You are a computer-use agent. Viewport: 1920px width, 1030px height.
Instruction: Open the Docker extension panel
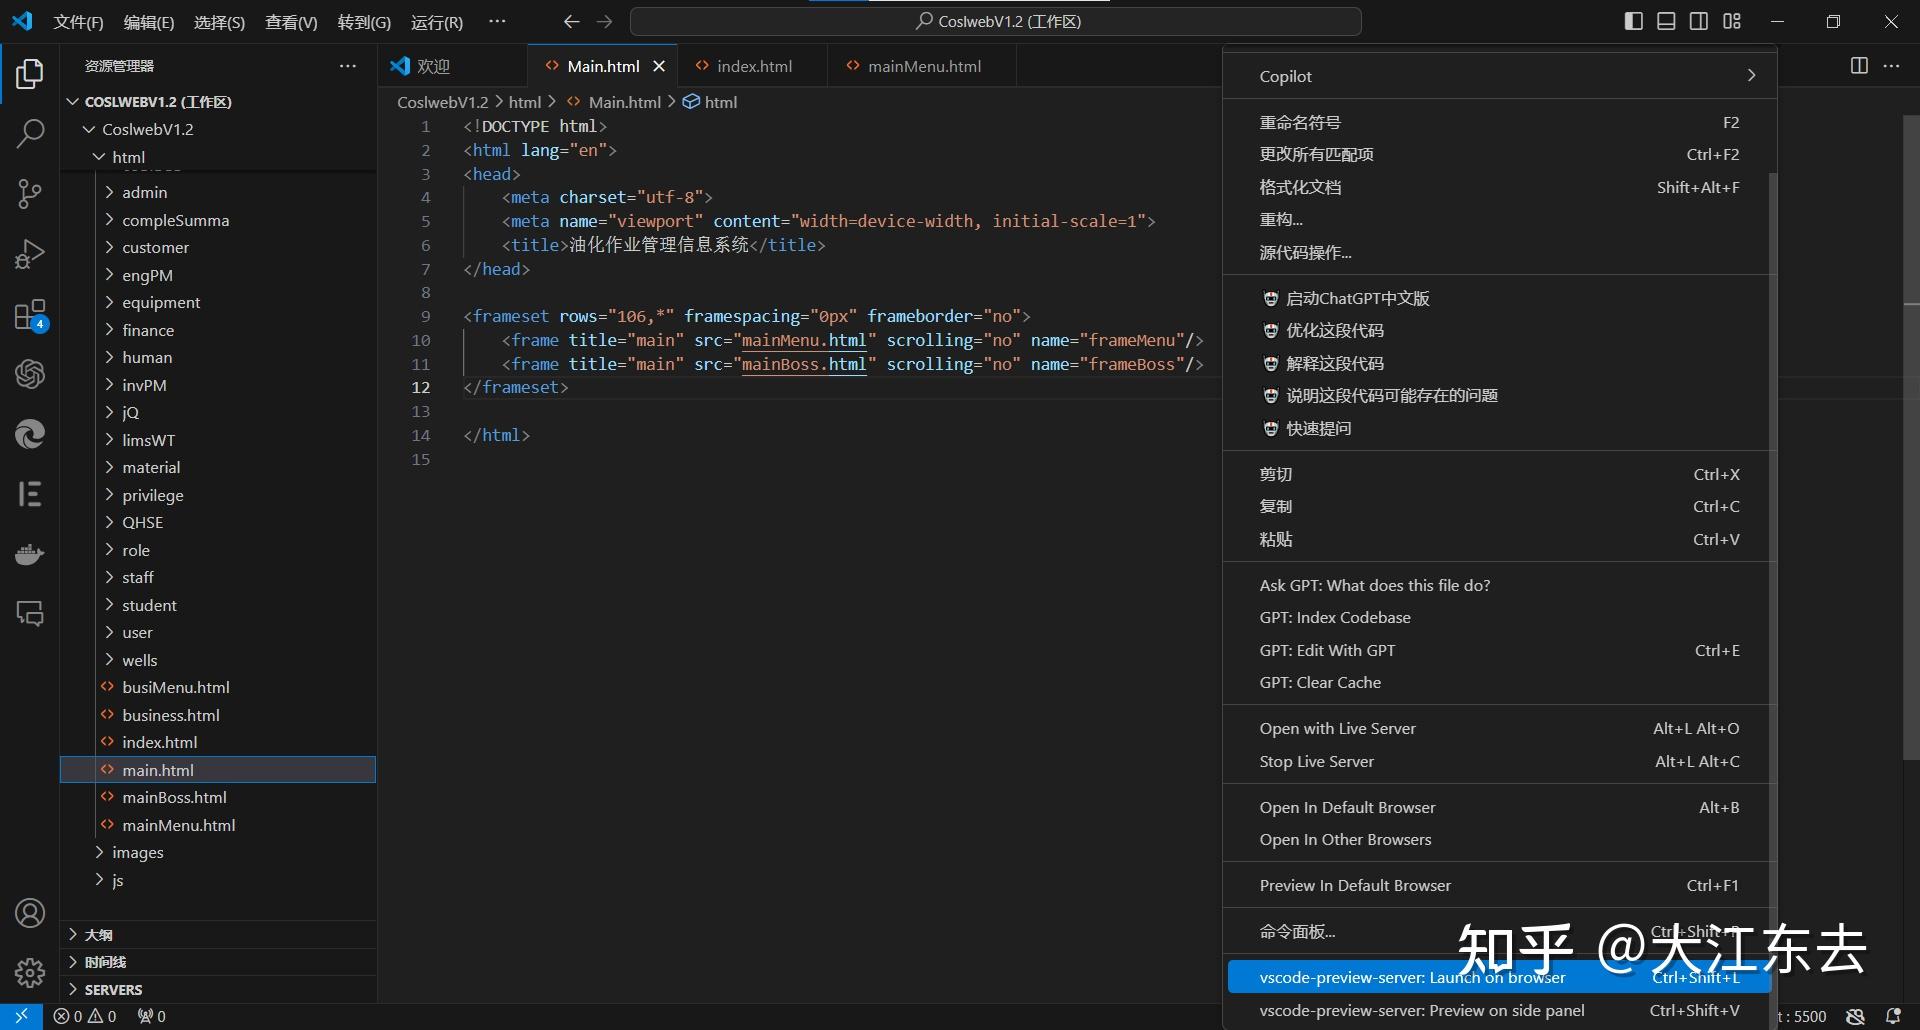coord(30,553)
